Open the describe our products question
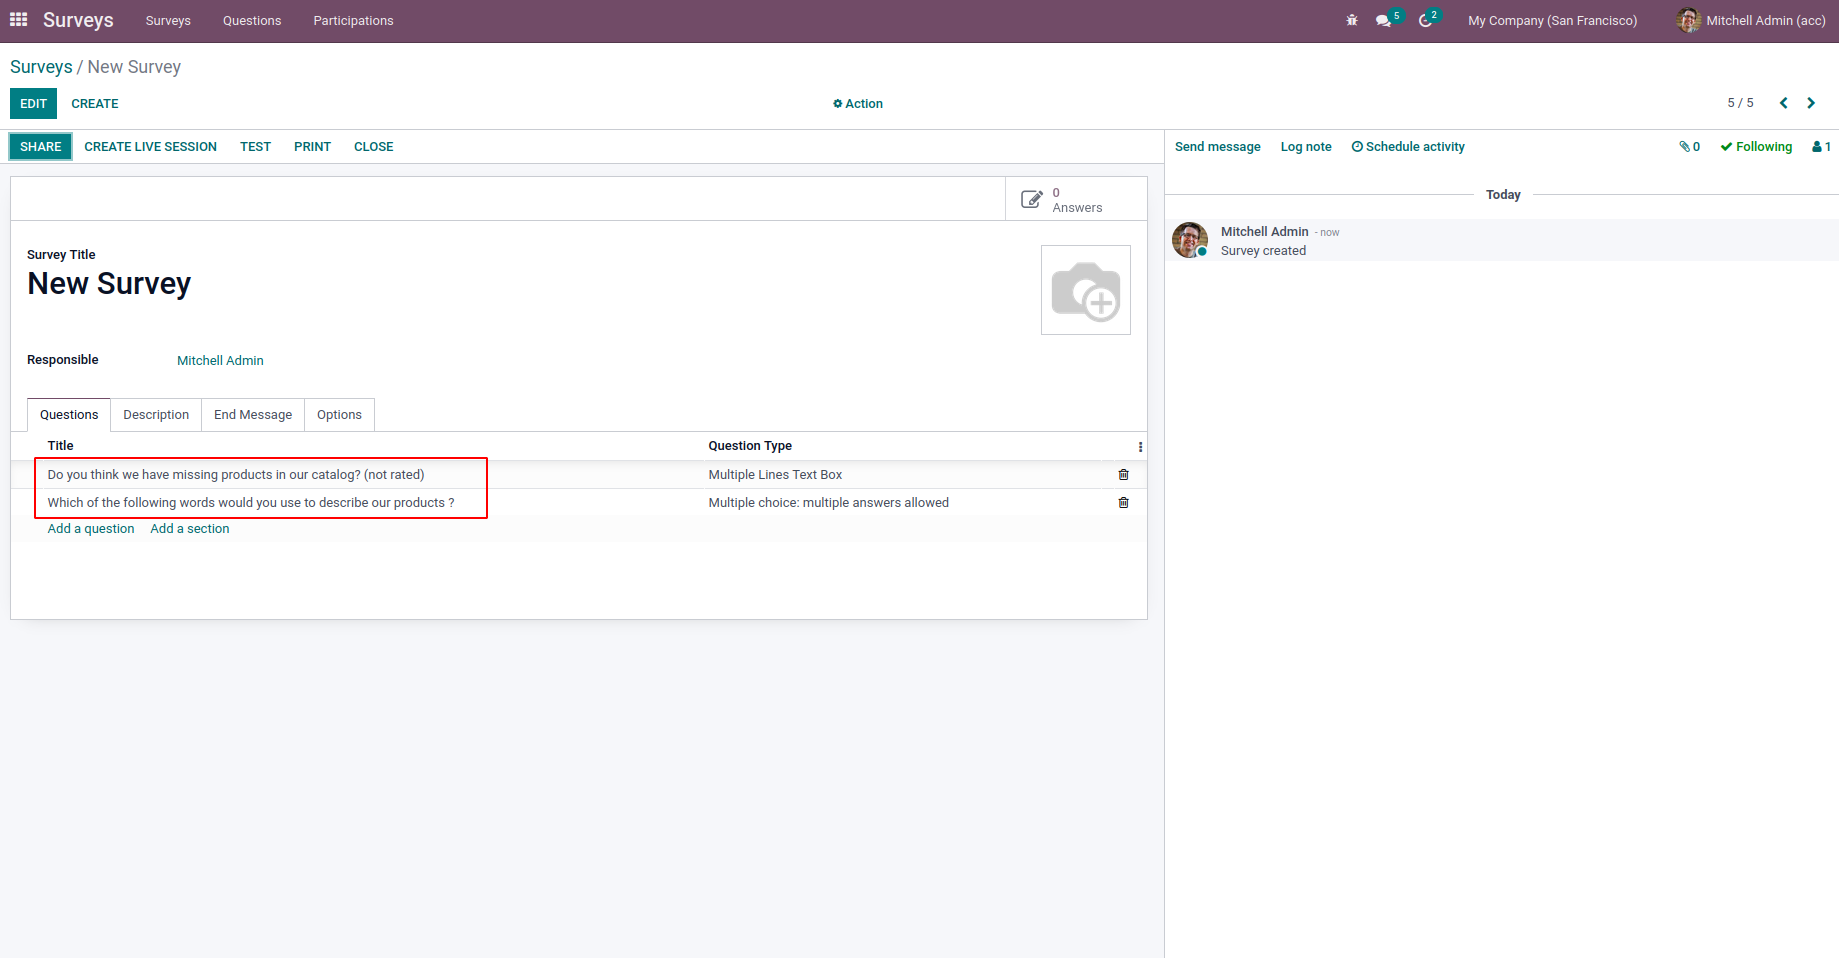 click(251, 503)
